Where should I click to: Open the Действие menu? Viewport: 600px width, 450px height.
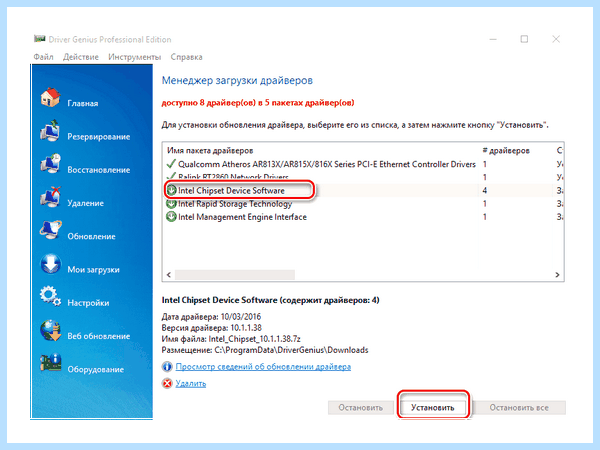[81, 57]
